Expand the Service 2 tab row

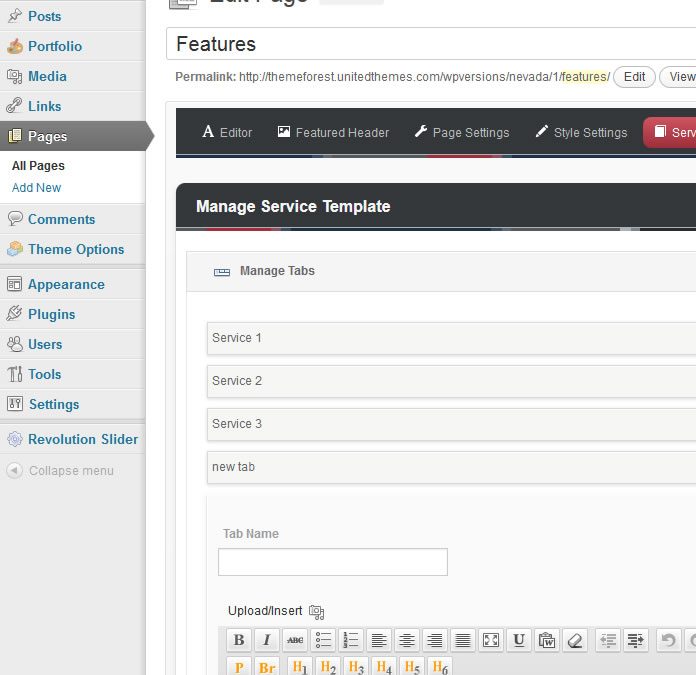450,381
